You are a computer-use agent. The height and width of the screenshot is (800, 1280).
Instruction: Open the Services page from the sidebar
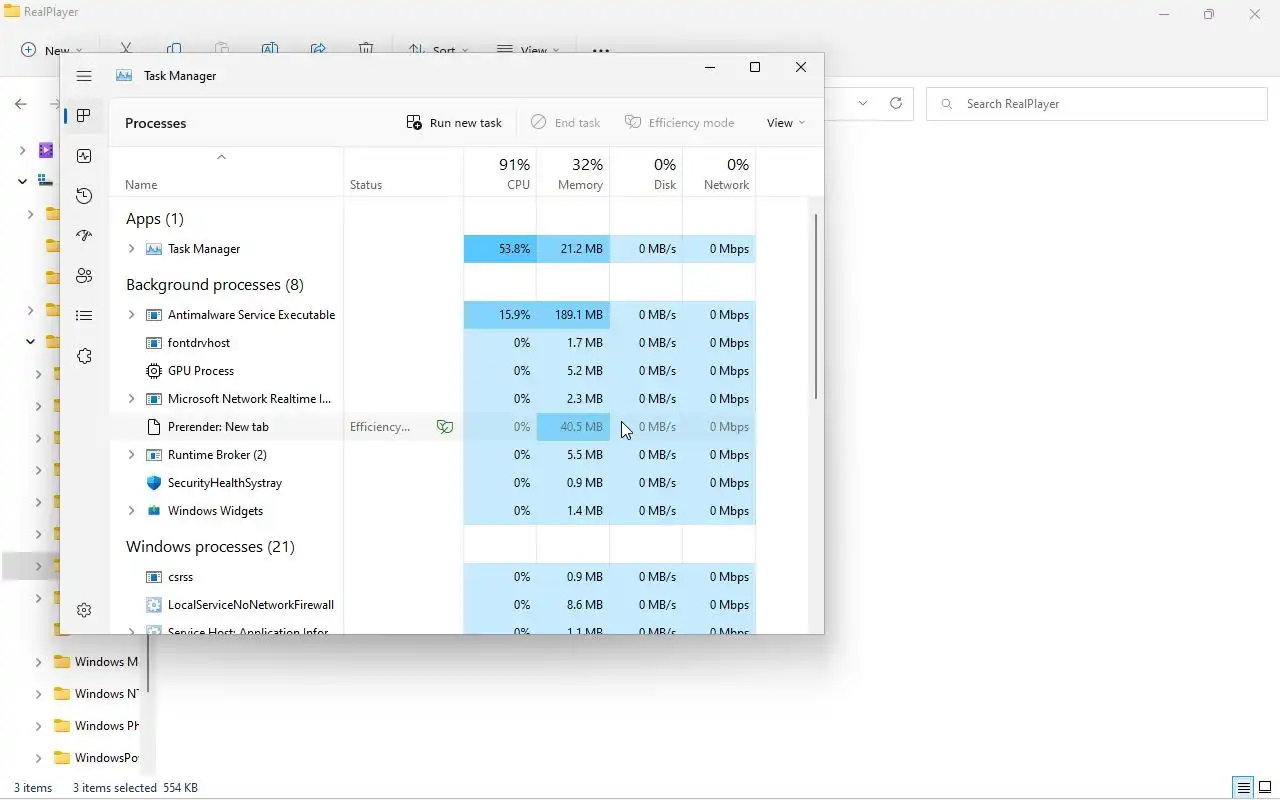[x=84, y=356]
